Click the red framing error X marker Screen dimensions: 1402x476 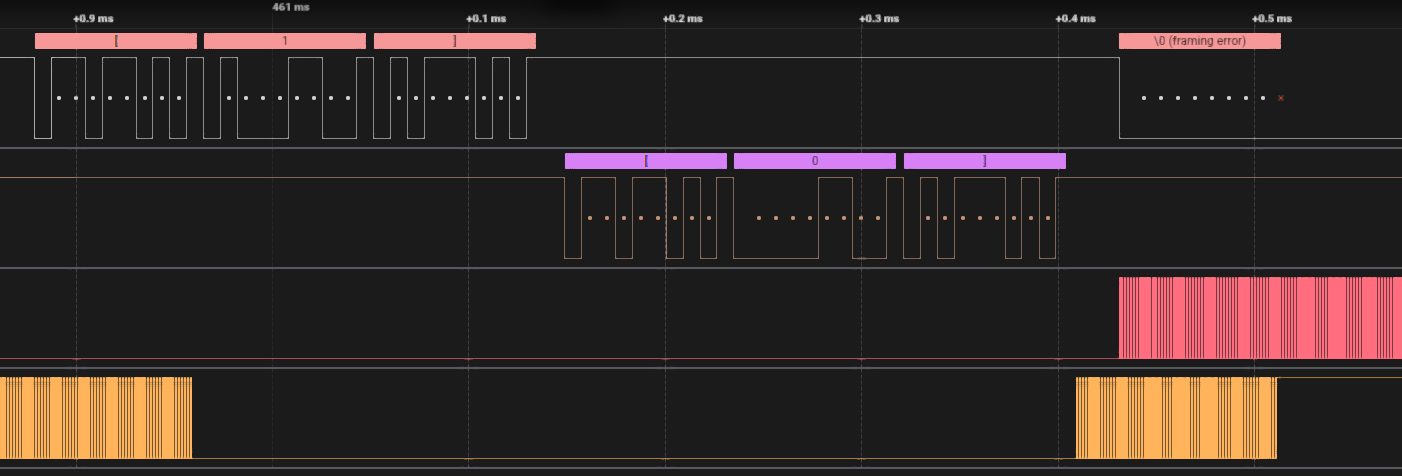(x=1281, y=98)
